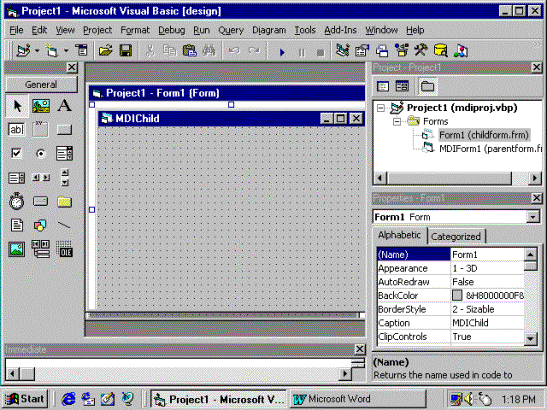Select the TextBox control tool
Screen dimensions: 547x410
click(x=16, y=129)
